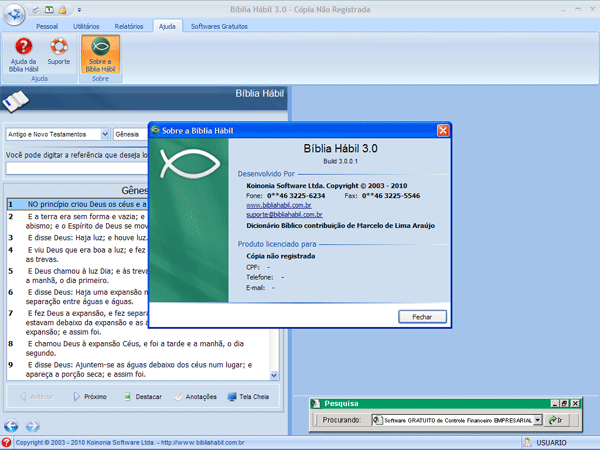Image resolution: width=600 pixels, height=450 pixels.
Task: Click the red help icon in status bar
Action: (7, 442)
